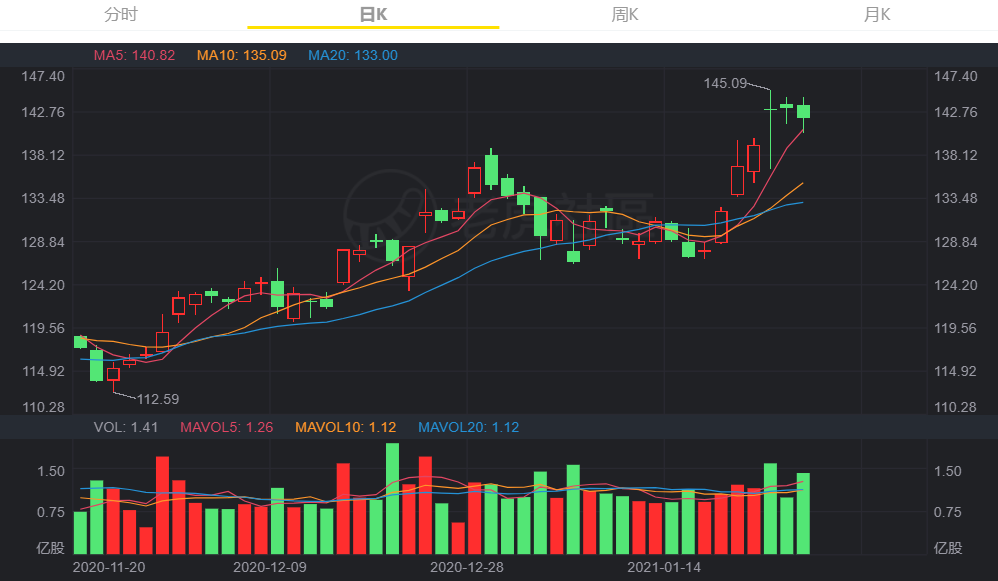Image resolution: width=998 pixels, height=581 pixels.
Task: Click the left axis 119.56 price label
Action: point(43,328)
